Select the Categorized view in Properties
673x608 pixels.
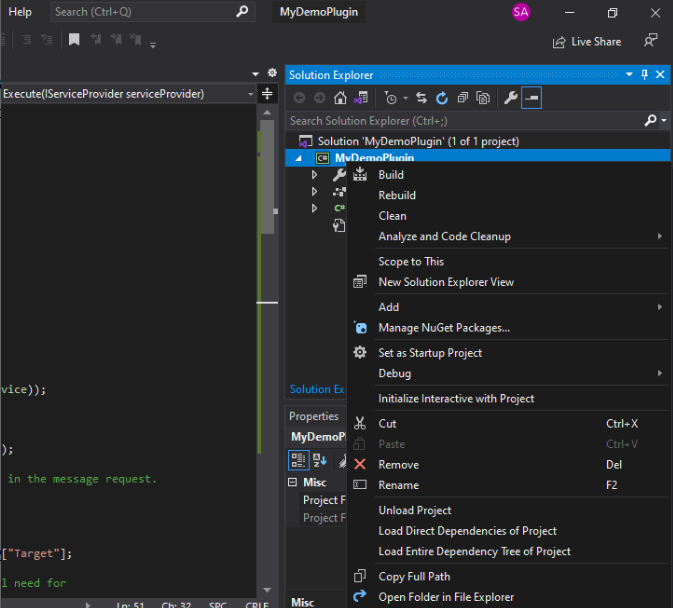tap(298, 460)
